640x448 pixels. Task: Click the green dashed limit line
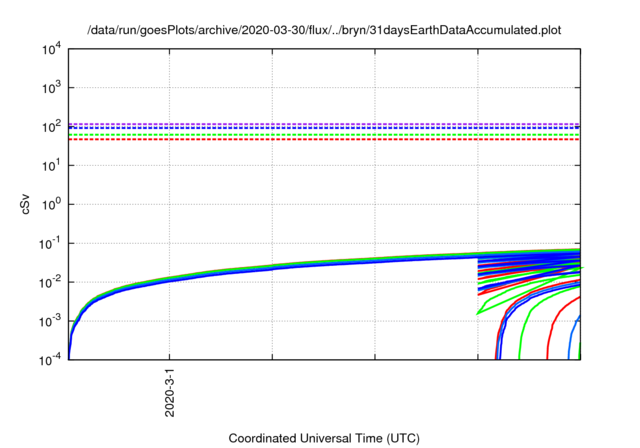pyautogui.click(x=324, y=135)
